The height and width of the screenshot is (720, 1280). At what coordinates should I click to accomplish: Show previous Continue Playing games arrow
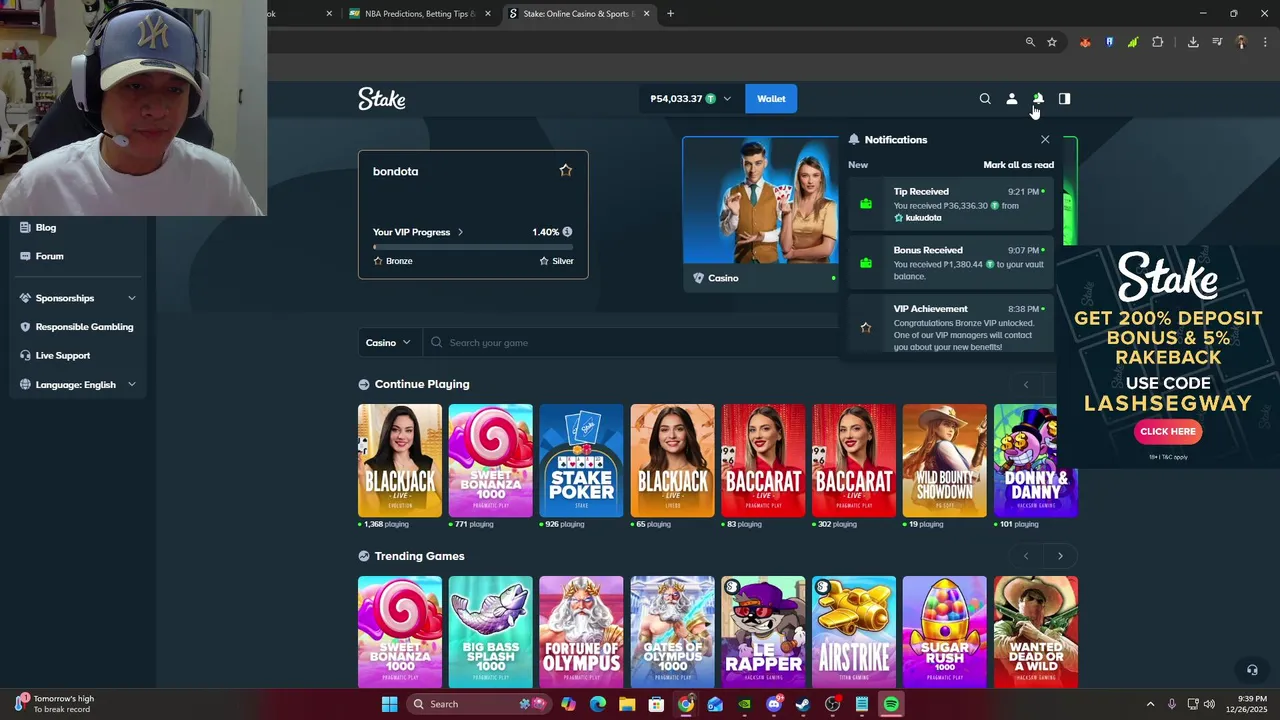1026,384
